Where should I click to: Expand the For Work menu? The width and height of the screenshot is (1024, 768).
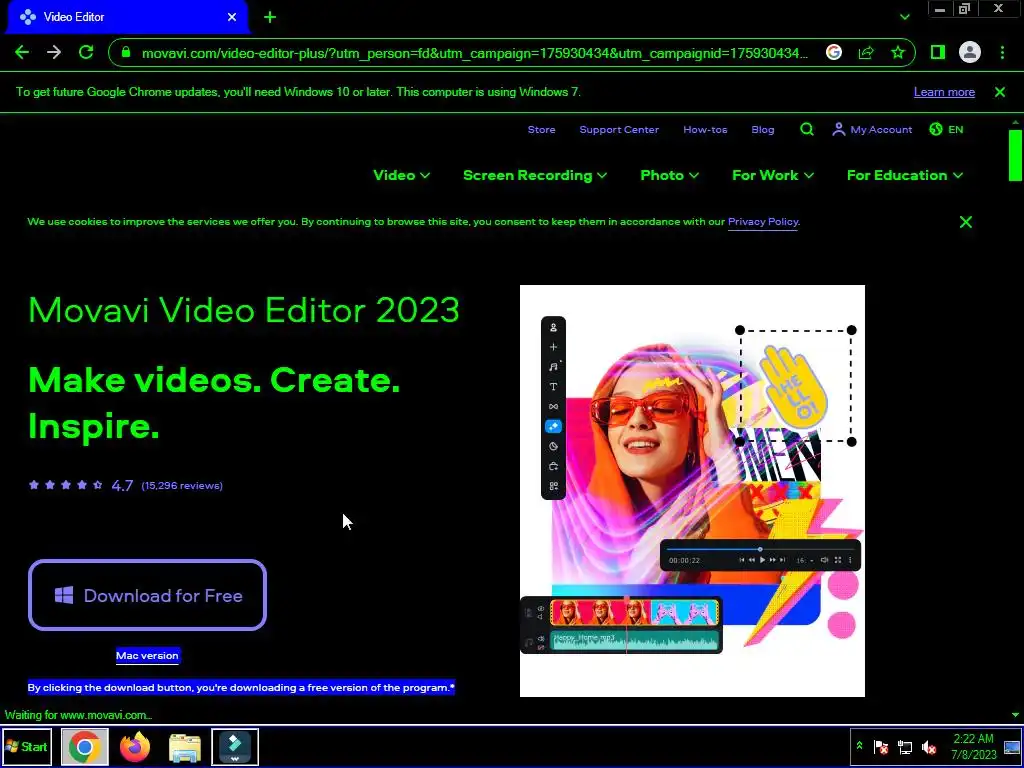coord(773,175)
